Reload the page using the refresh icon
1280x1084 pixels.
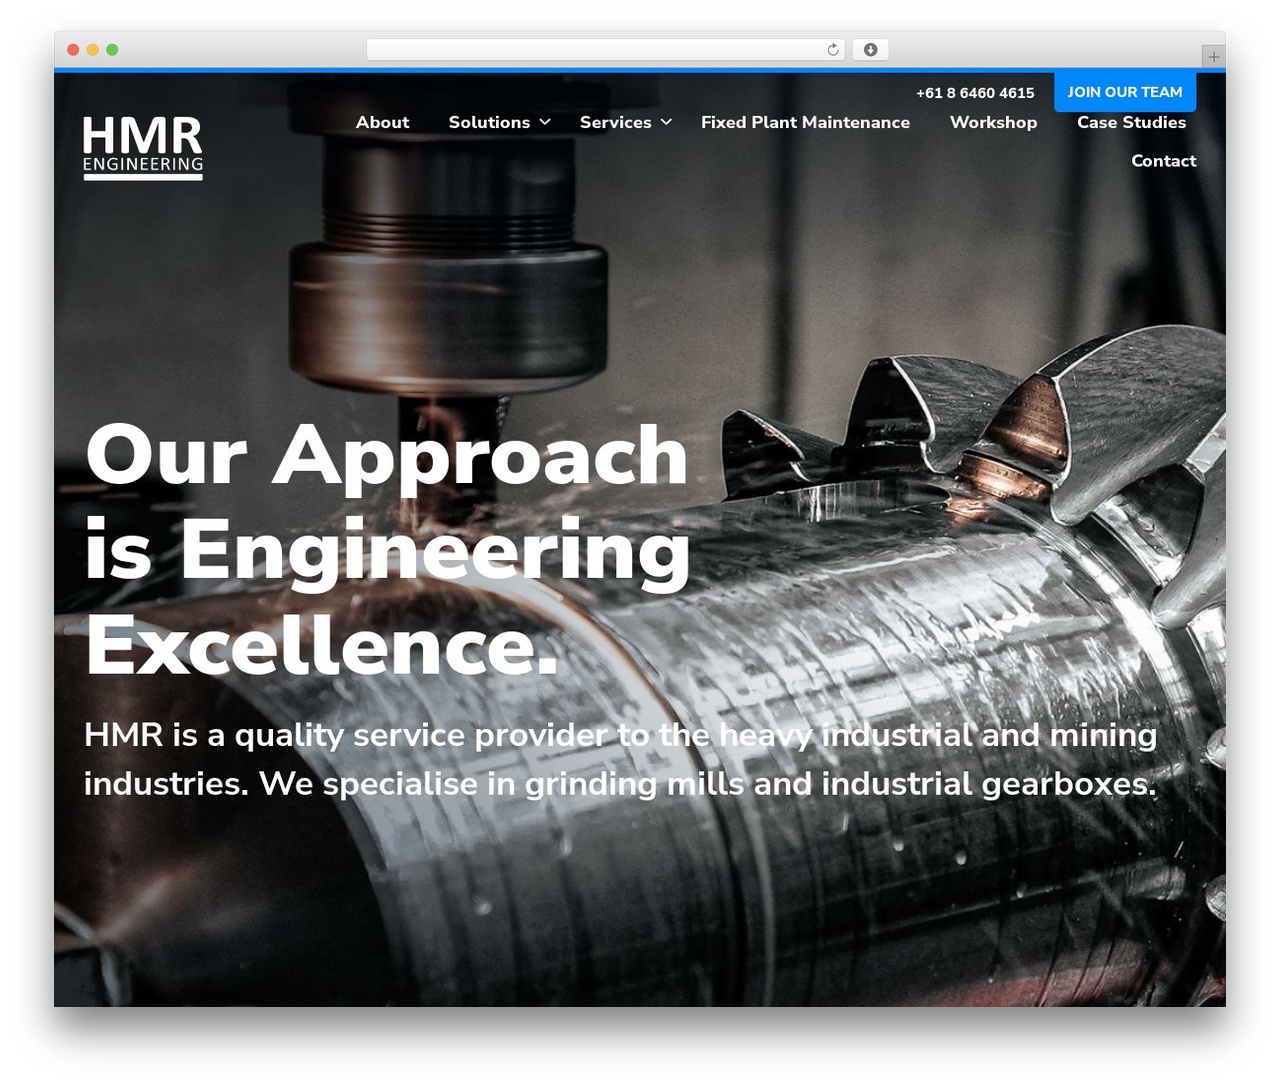click(x=833, y=50)
